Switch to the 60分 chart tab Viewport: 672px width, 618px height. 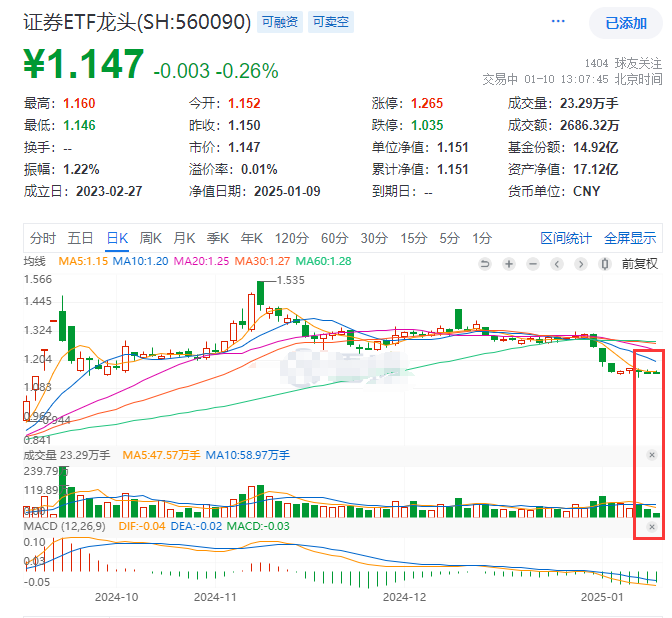click(x=334, y=238)
